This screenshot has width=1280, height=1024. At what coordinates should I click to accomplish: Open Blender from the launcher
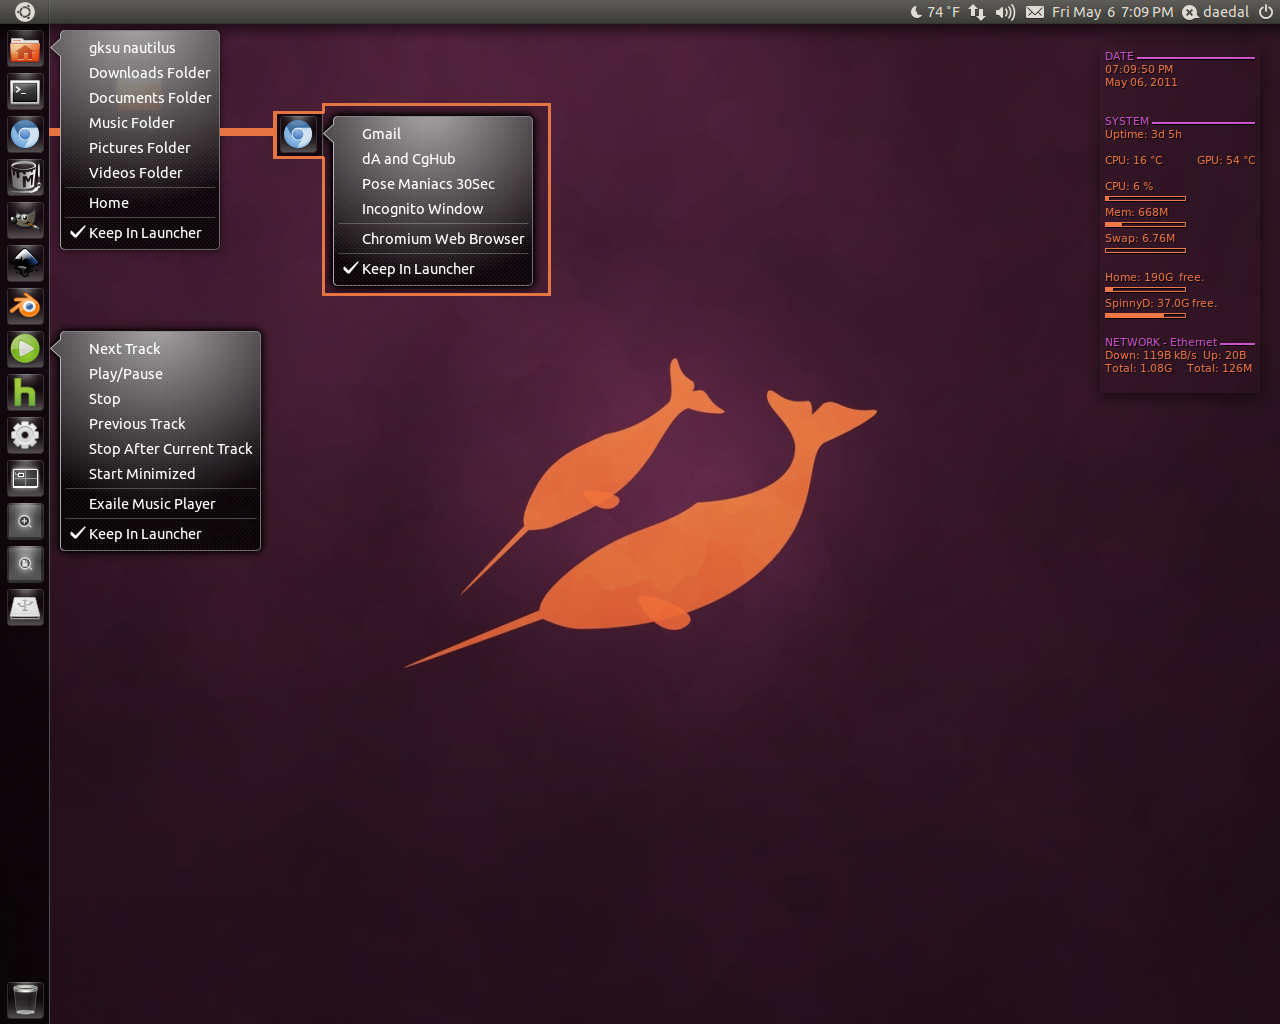[x=25, y=306]
